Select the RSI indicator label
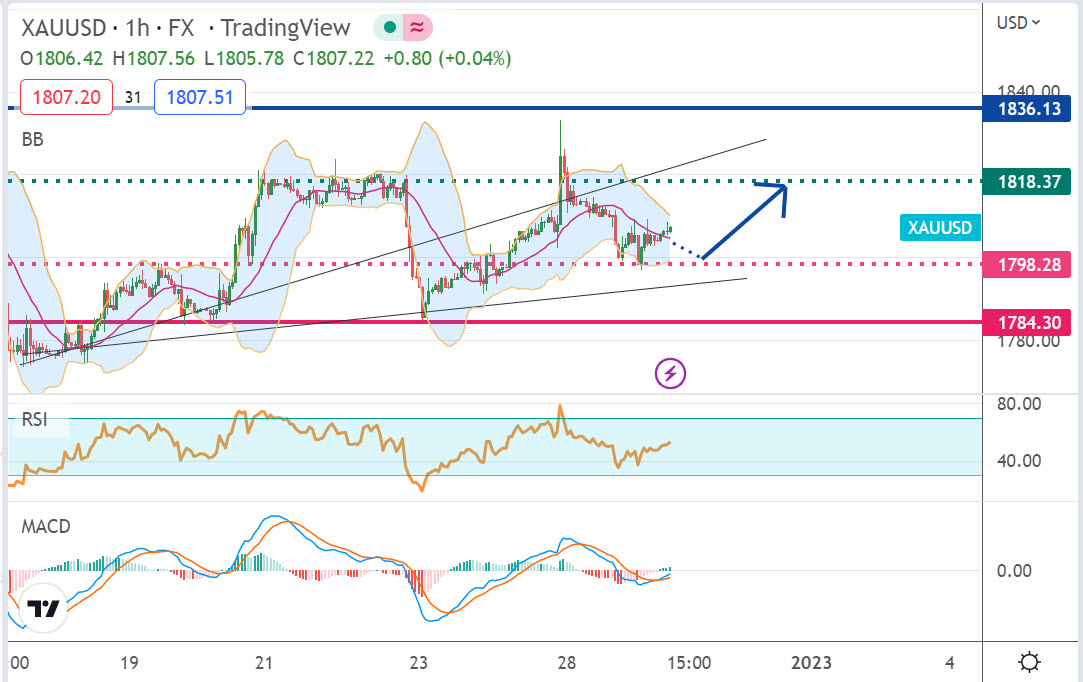Image resolution: width=1083 pixels, height=682 pixels. tap(35, 419)
